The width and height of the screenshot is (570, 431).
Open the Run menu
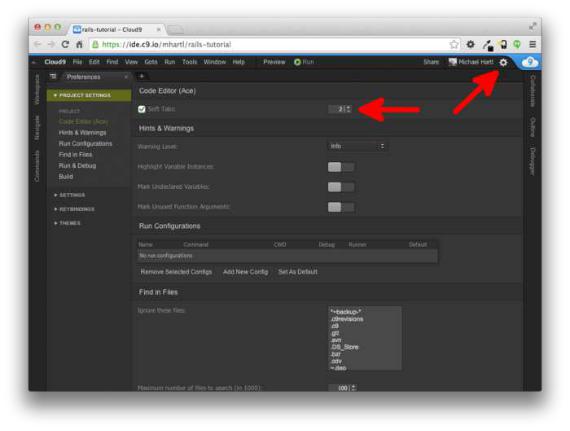170,62
